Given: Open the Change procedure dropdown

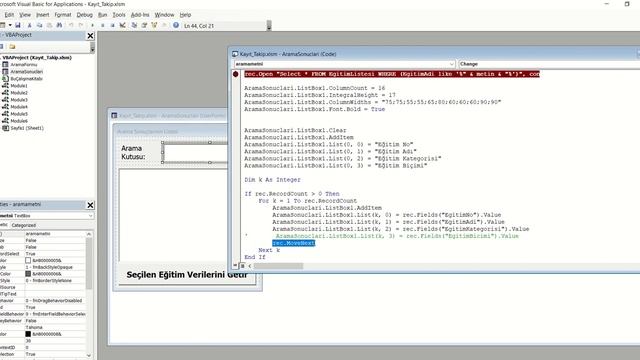Looking at the screenshot, I should (x=549, y=64).
